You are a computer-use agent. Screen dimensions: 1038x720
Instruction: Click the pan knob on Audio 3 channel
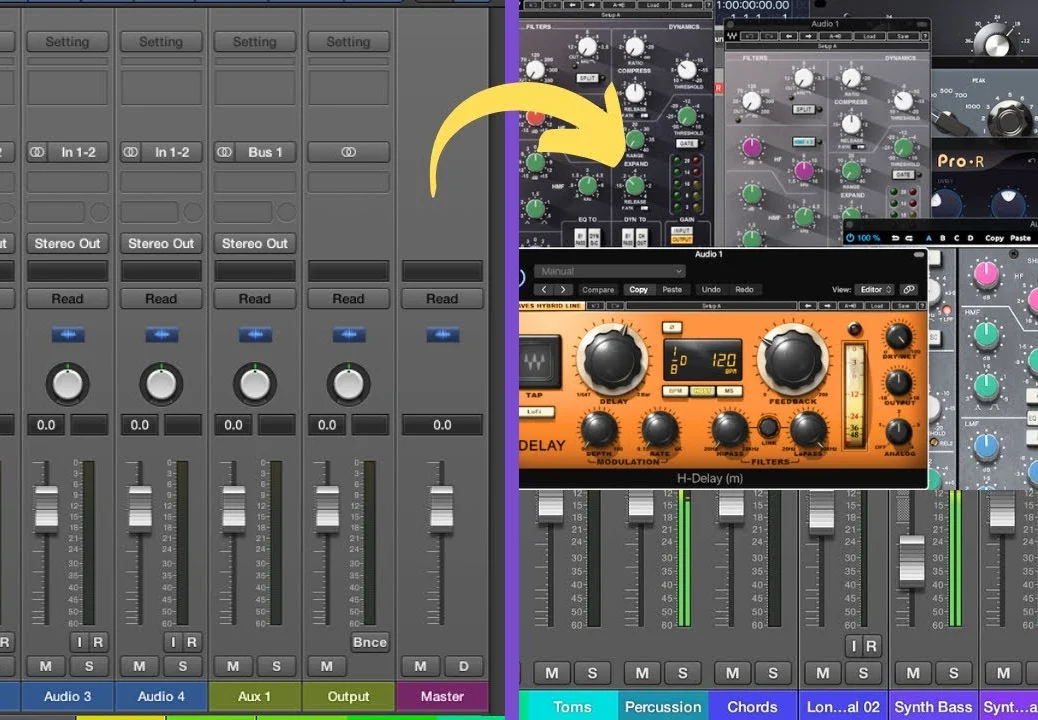coord(68,384)
